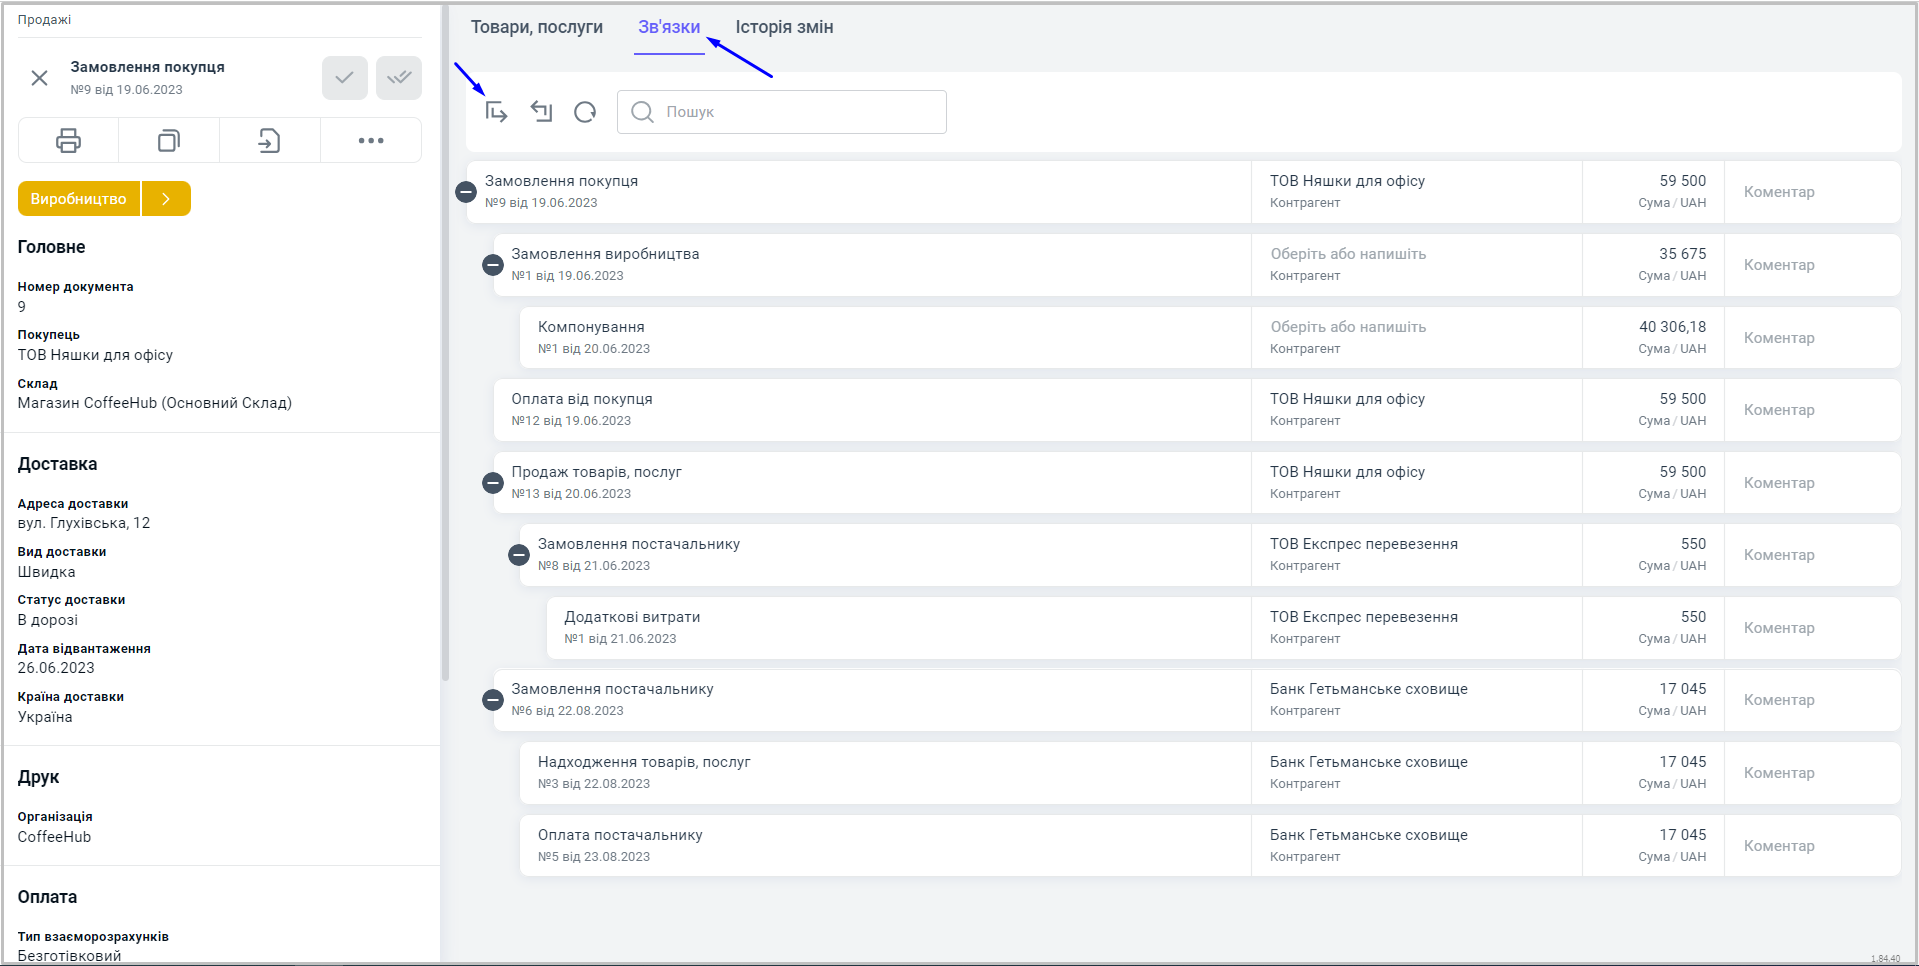Viewport: 1919px width, 966px height.
Task: Click the collapse links tree icon
Action: [541, 112]
